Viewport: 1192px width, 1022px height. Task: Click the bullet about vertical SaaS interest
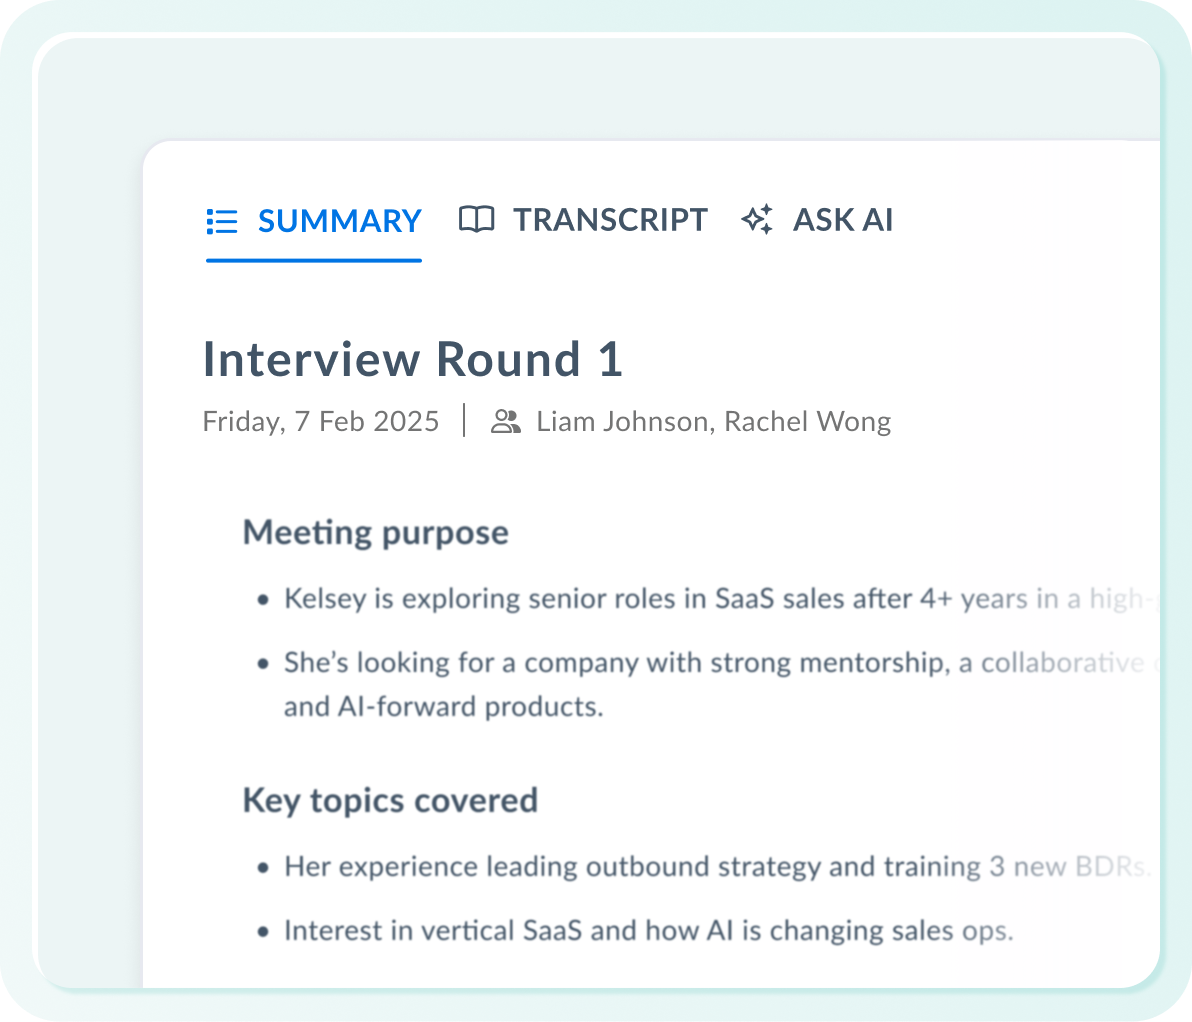coord(635,932)
